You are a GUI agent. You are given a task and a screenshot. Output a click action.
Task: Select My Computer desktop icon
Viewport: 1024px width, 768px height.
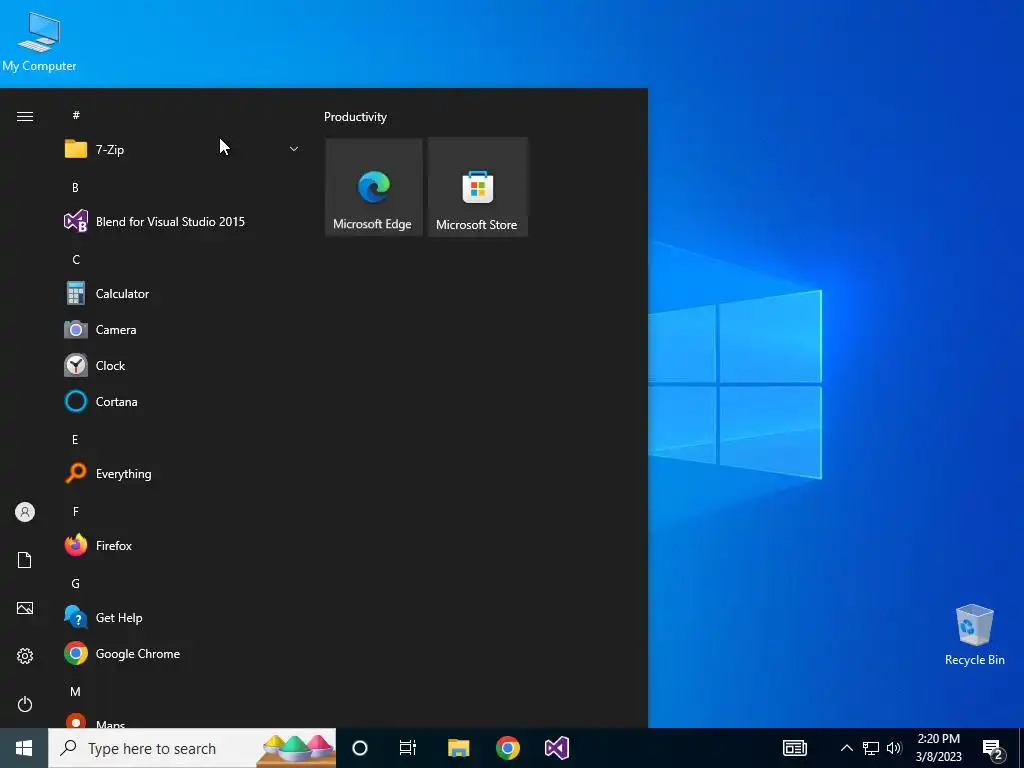(39, 42)
